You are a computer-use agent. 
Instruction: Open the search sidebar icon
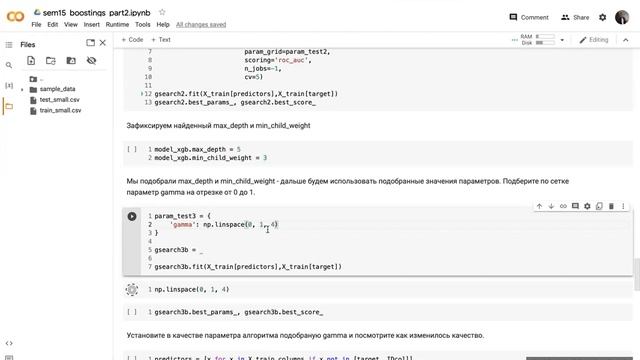tap(9, 65)
